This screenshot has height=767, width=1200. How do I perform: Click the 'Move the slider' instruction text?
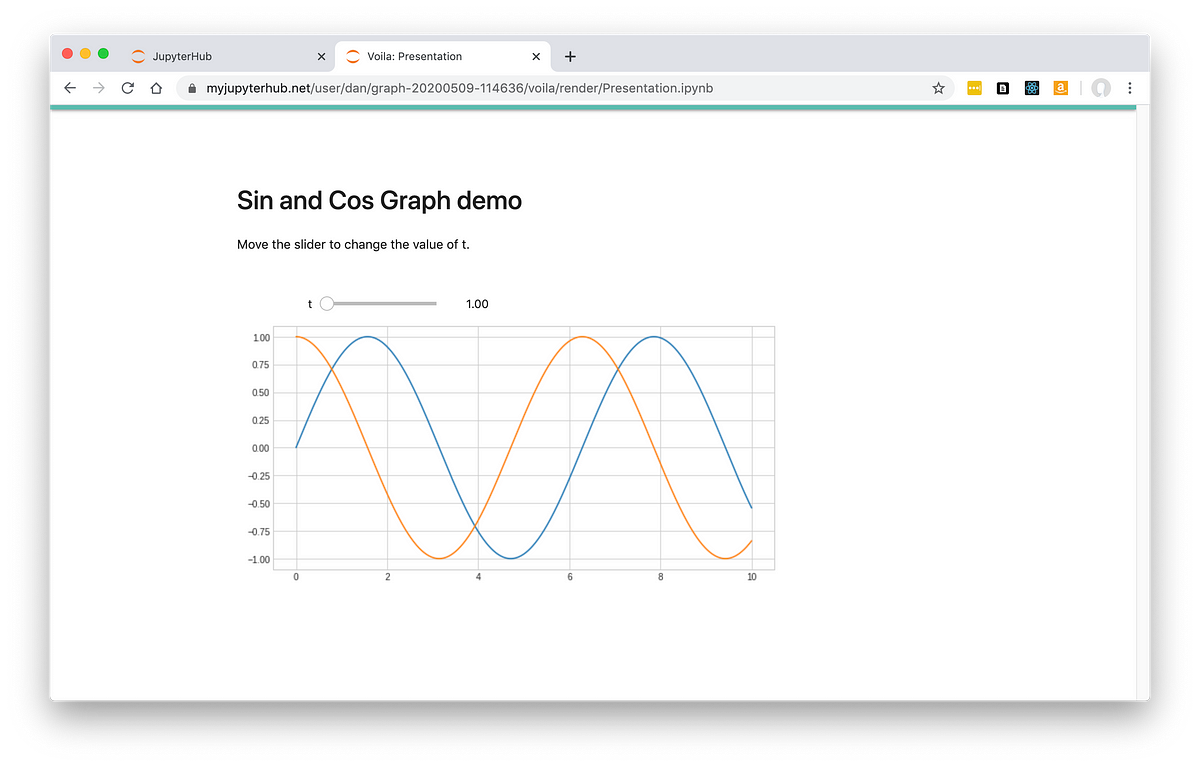[x=353, y=245]
